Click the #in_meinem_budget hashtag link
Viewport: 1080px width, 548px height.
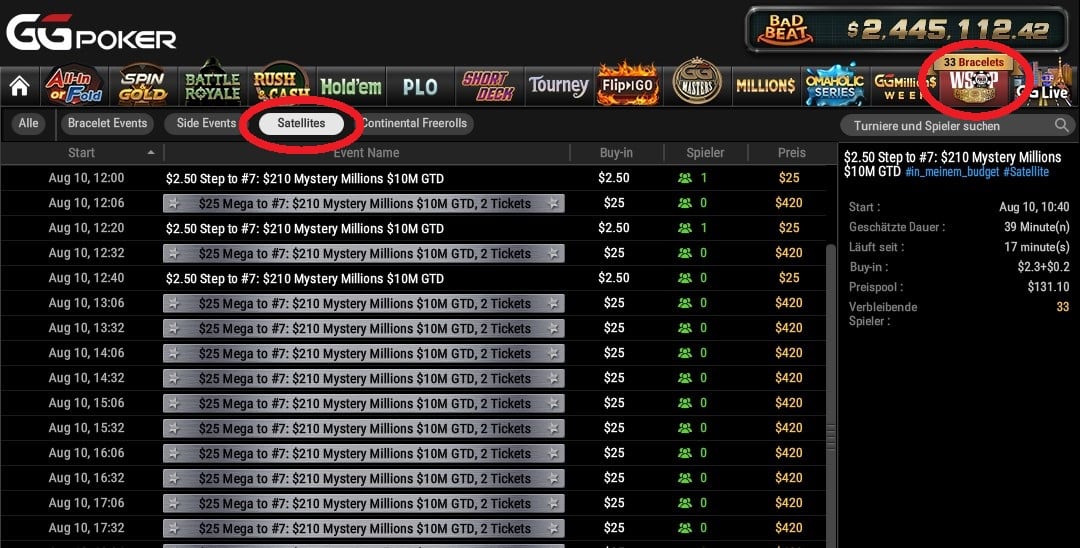pyautogui.click(x=952, y=171)
